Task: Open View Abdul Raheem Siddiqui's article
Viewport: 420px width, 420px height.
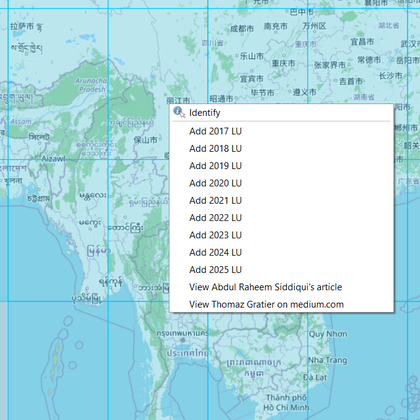Action: (282, 287)
